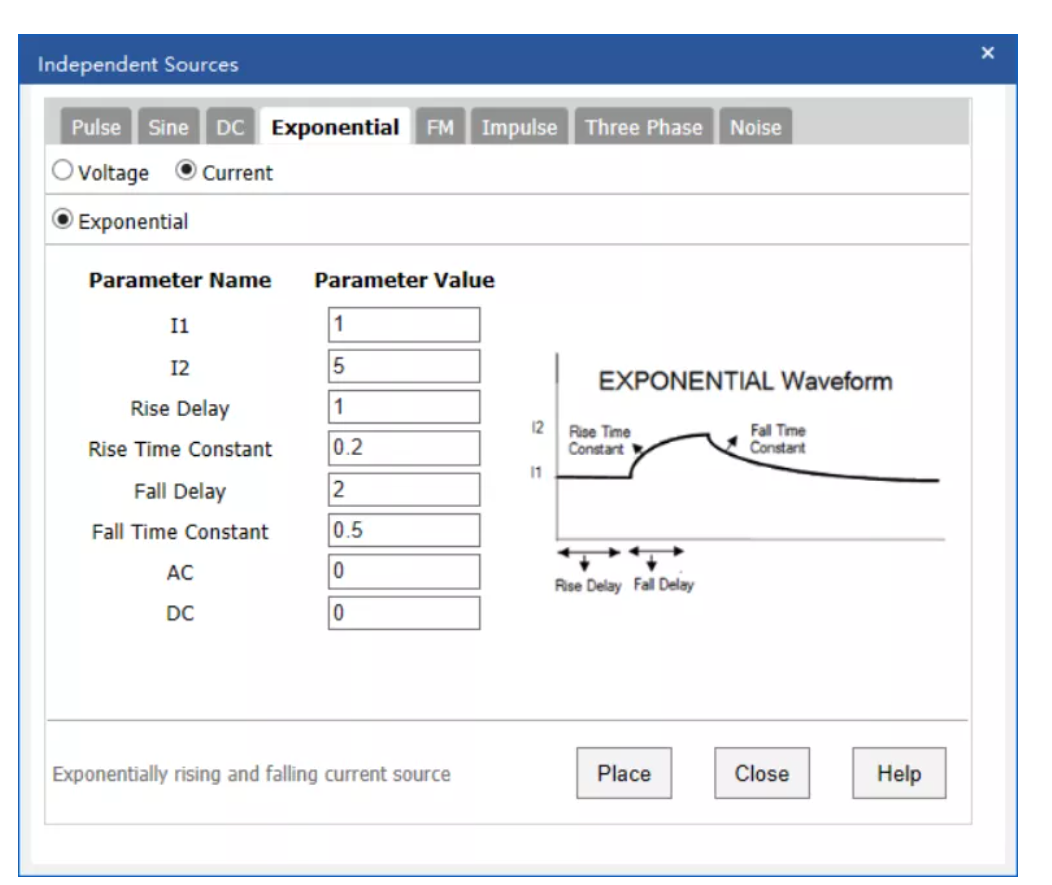The image size is (1052, 885).
Task: Open the Impulse tab
Action: 520,128
